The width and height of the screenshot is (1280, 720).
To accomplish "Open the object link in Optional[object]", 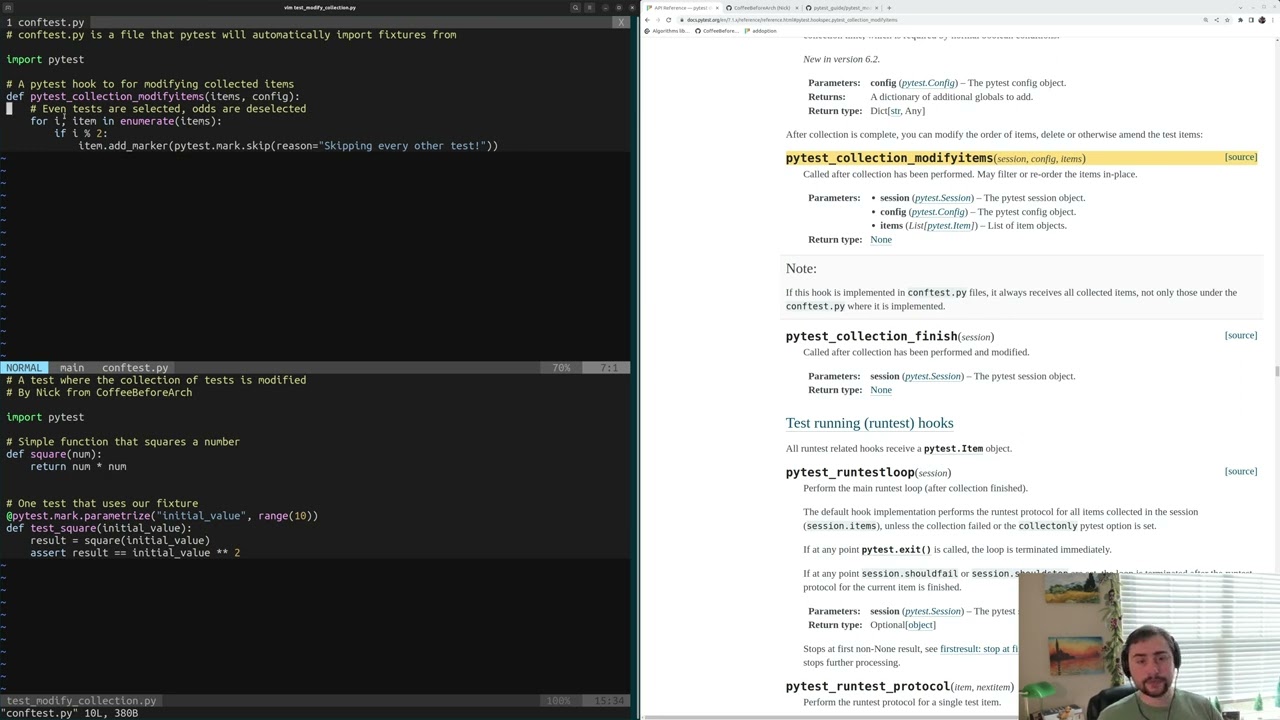I will tap(920, 625).
